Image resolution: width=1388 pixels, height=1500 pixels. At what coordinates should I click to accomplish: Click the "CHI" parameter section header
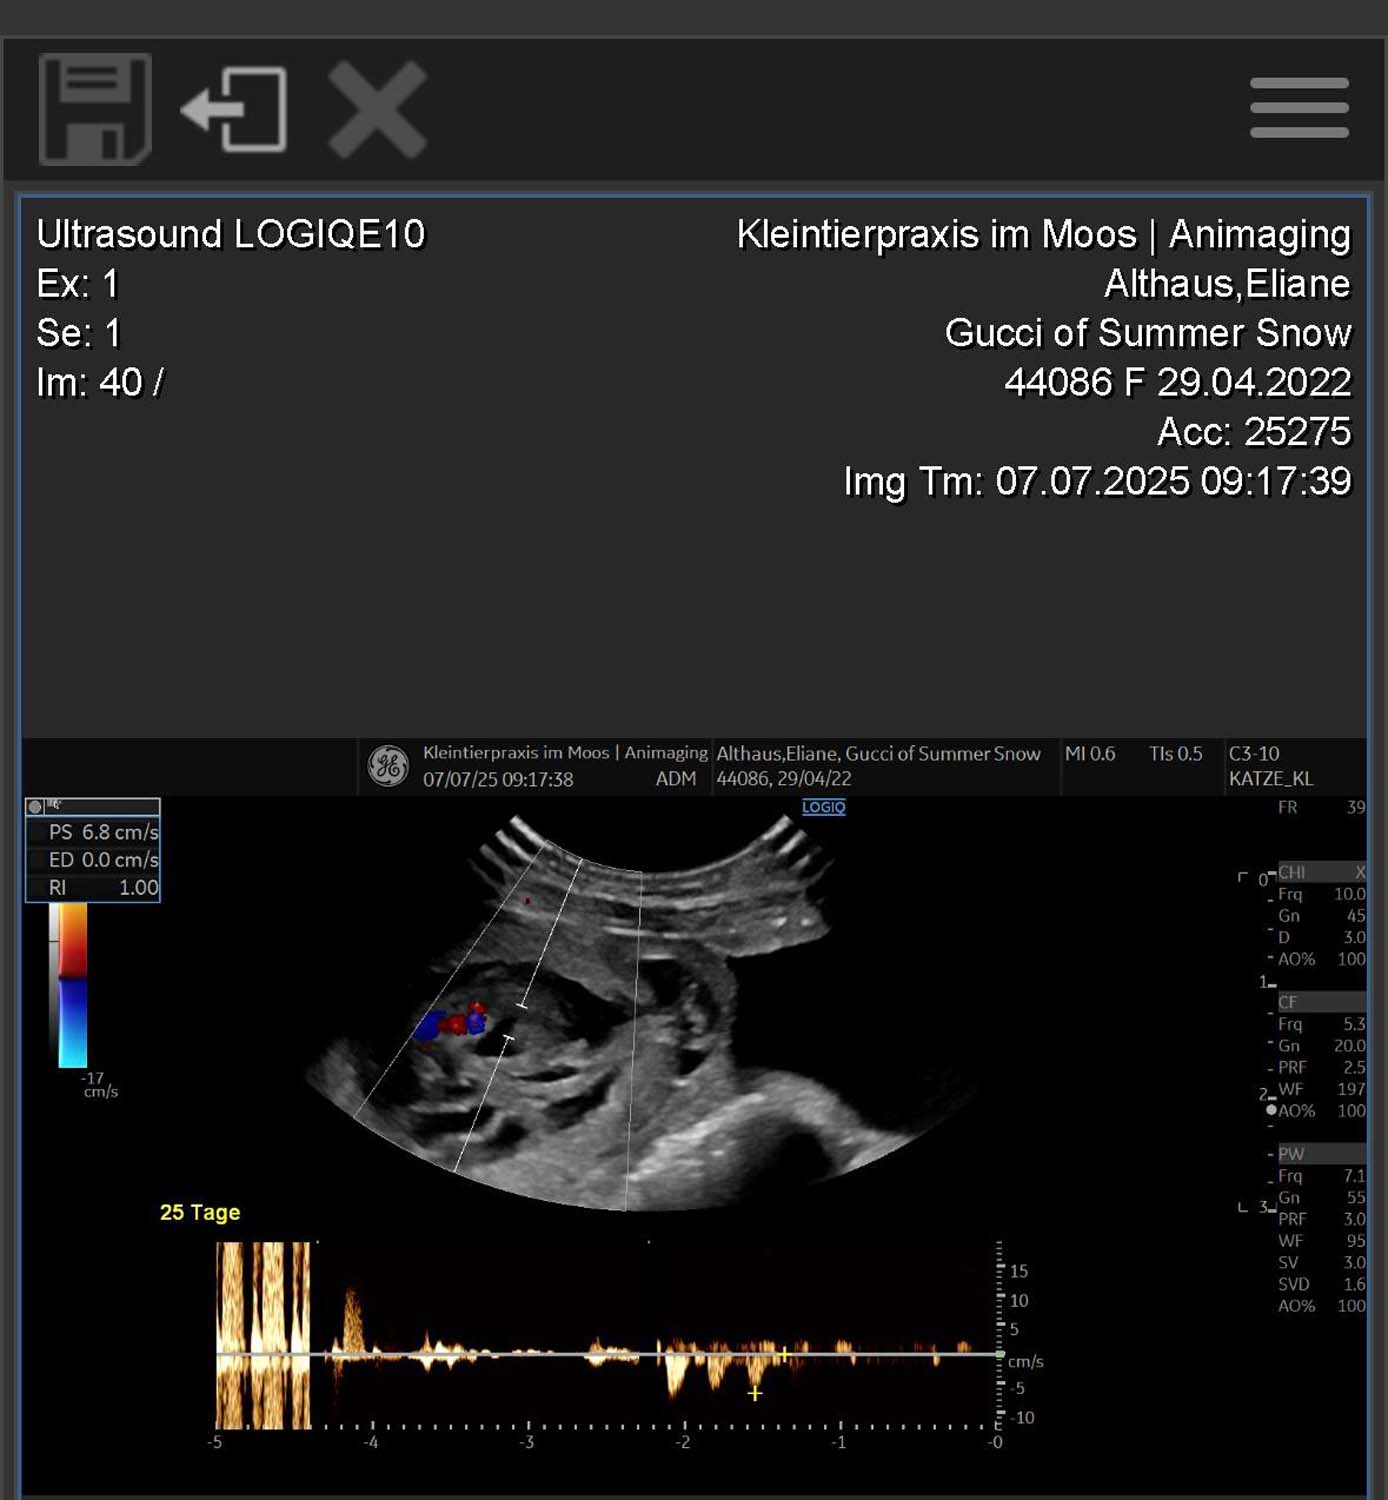1322,872
